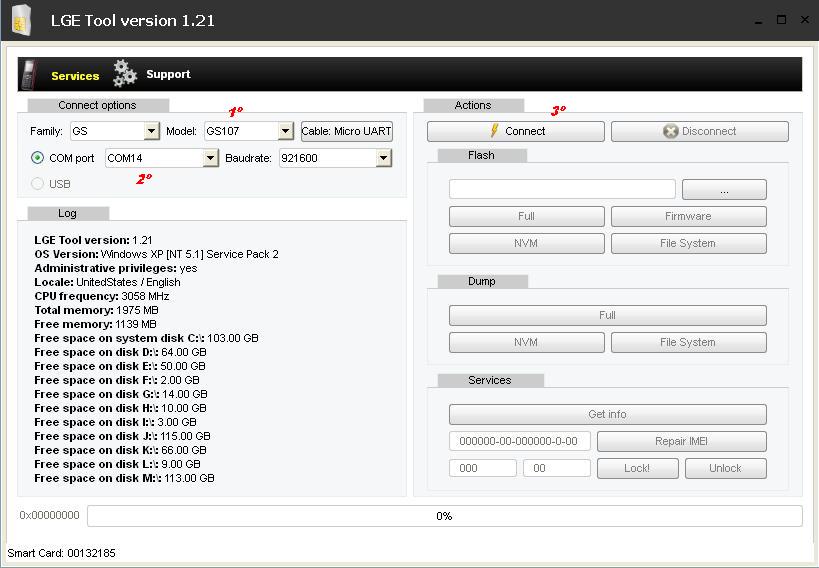Click the Free space on disk J:\ line
This screenshot has height=568, width=819.
(x=122, y=436)
